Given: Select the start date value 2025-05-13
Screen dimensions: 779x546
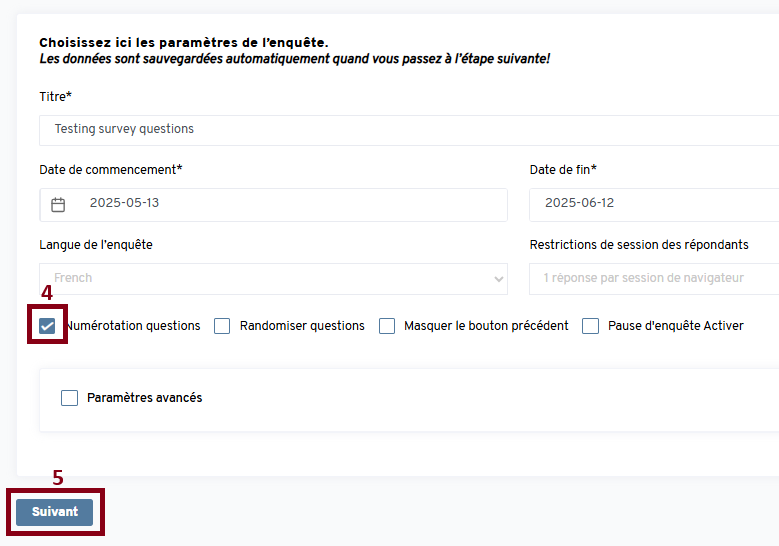Looking at the screenshot, I should tap(125, 204).
